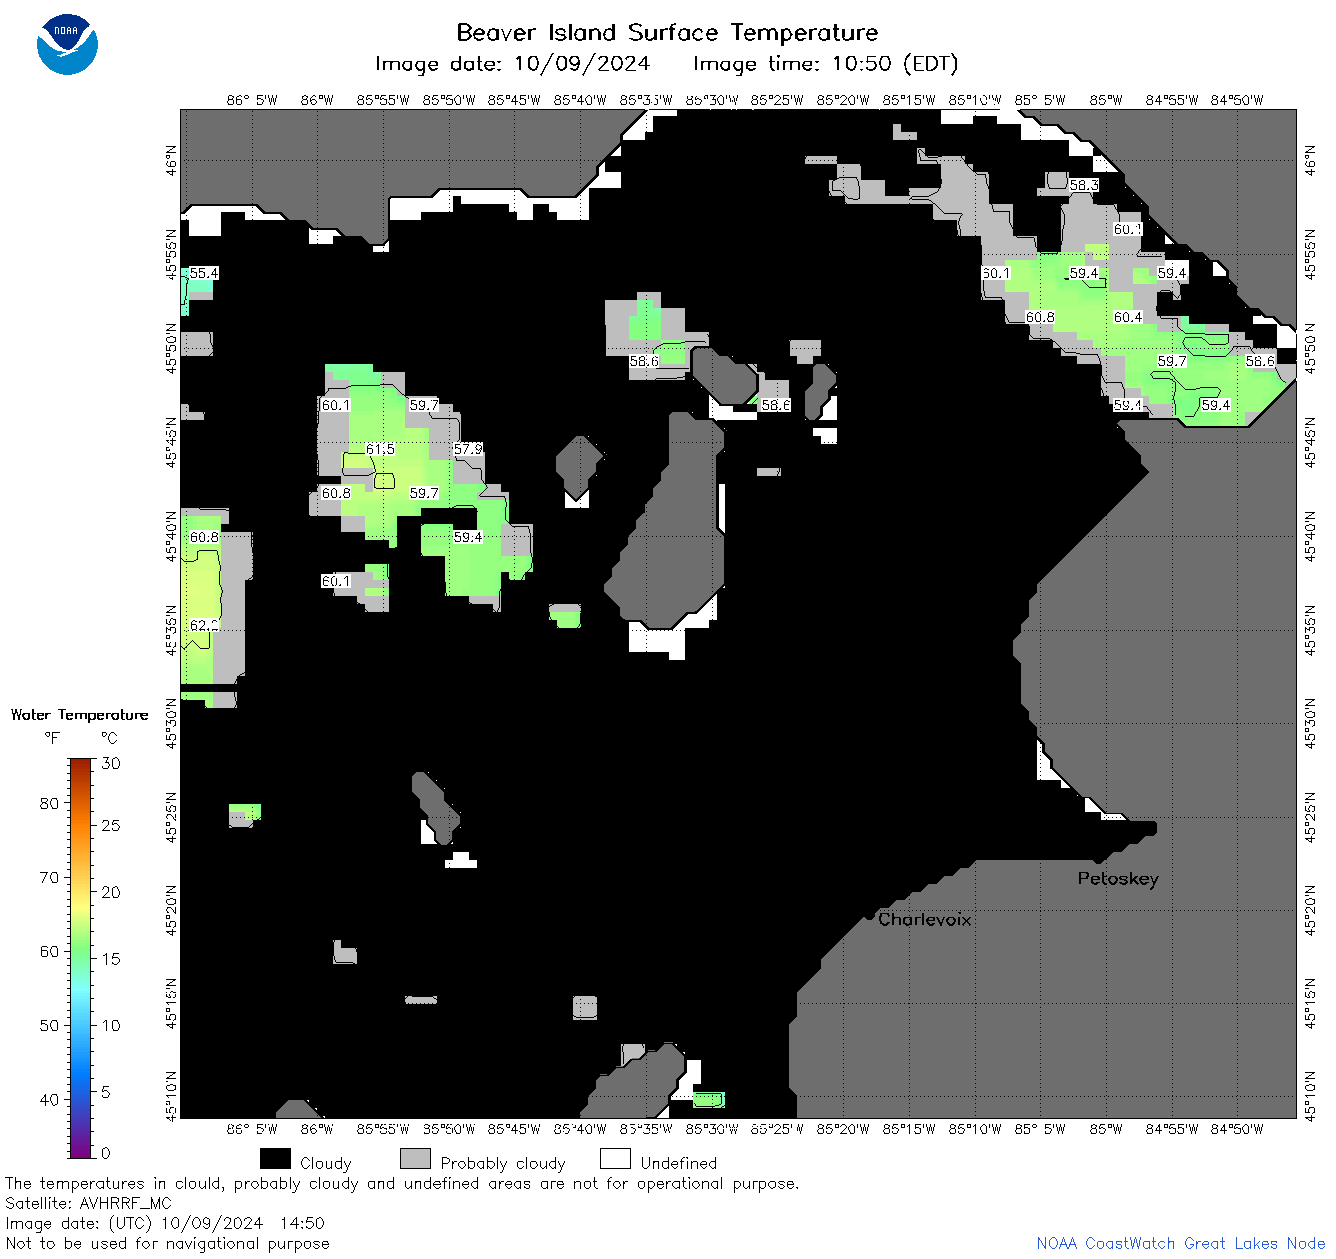This screenshot has height=1259, width=1336.
Task: Click the 25 °C scale tick label
Action: pos(111,825)
